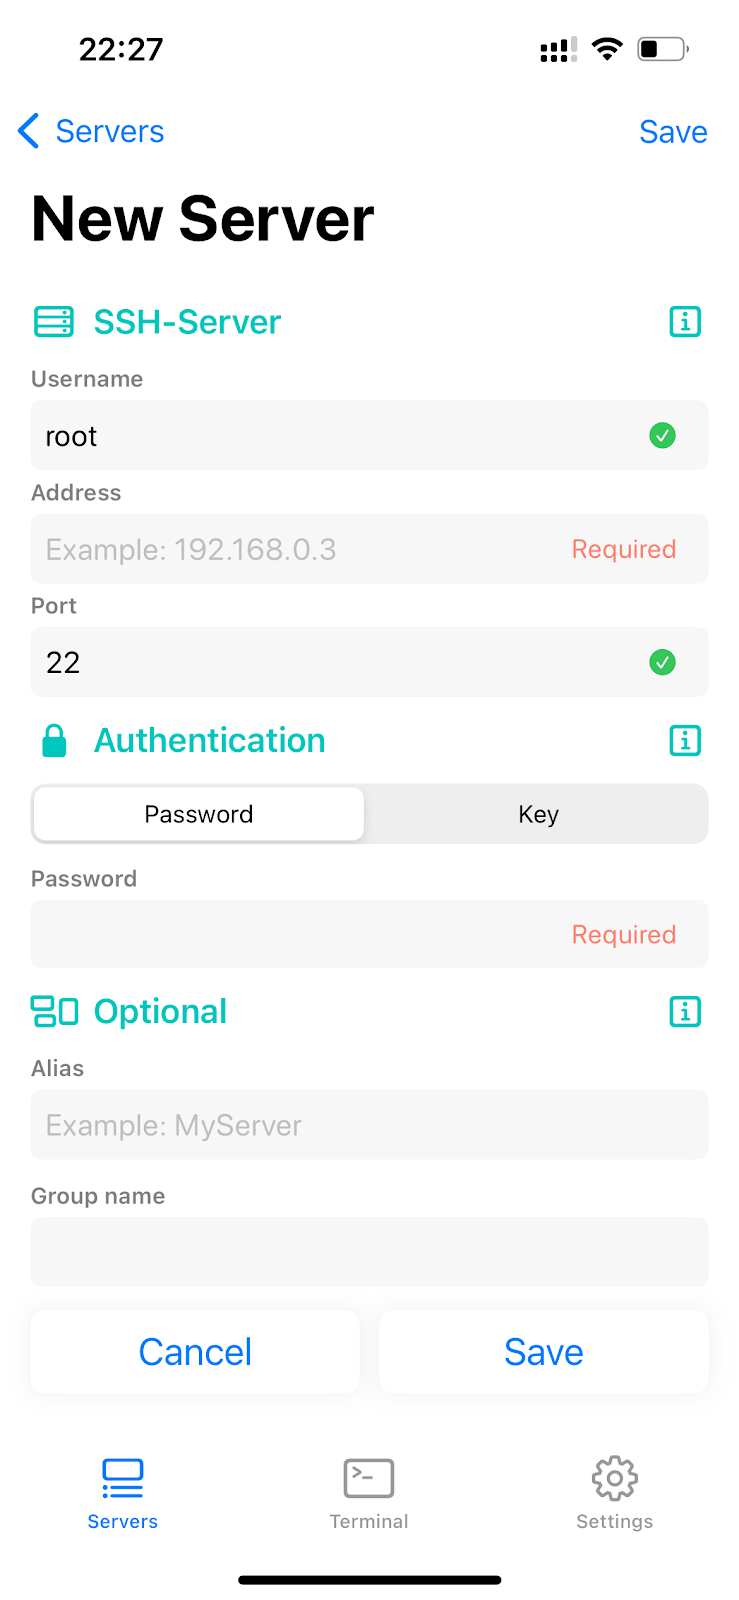The height and width of the screenshot is (1600, 739).
Task: Focus the Password input field
Action: [300, 934]
